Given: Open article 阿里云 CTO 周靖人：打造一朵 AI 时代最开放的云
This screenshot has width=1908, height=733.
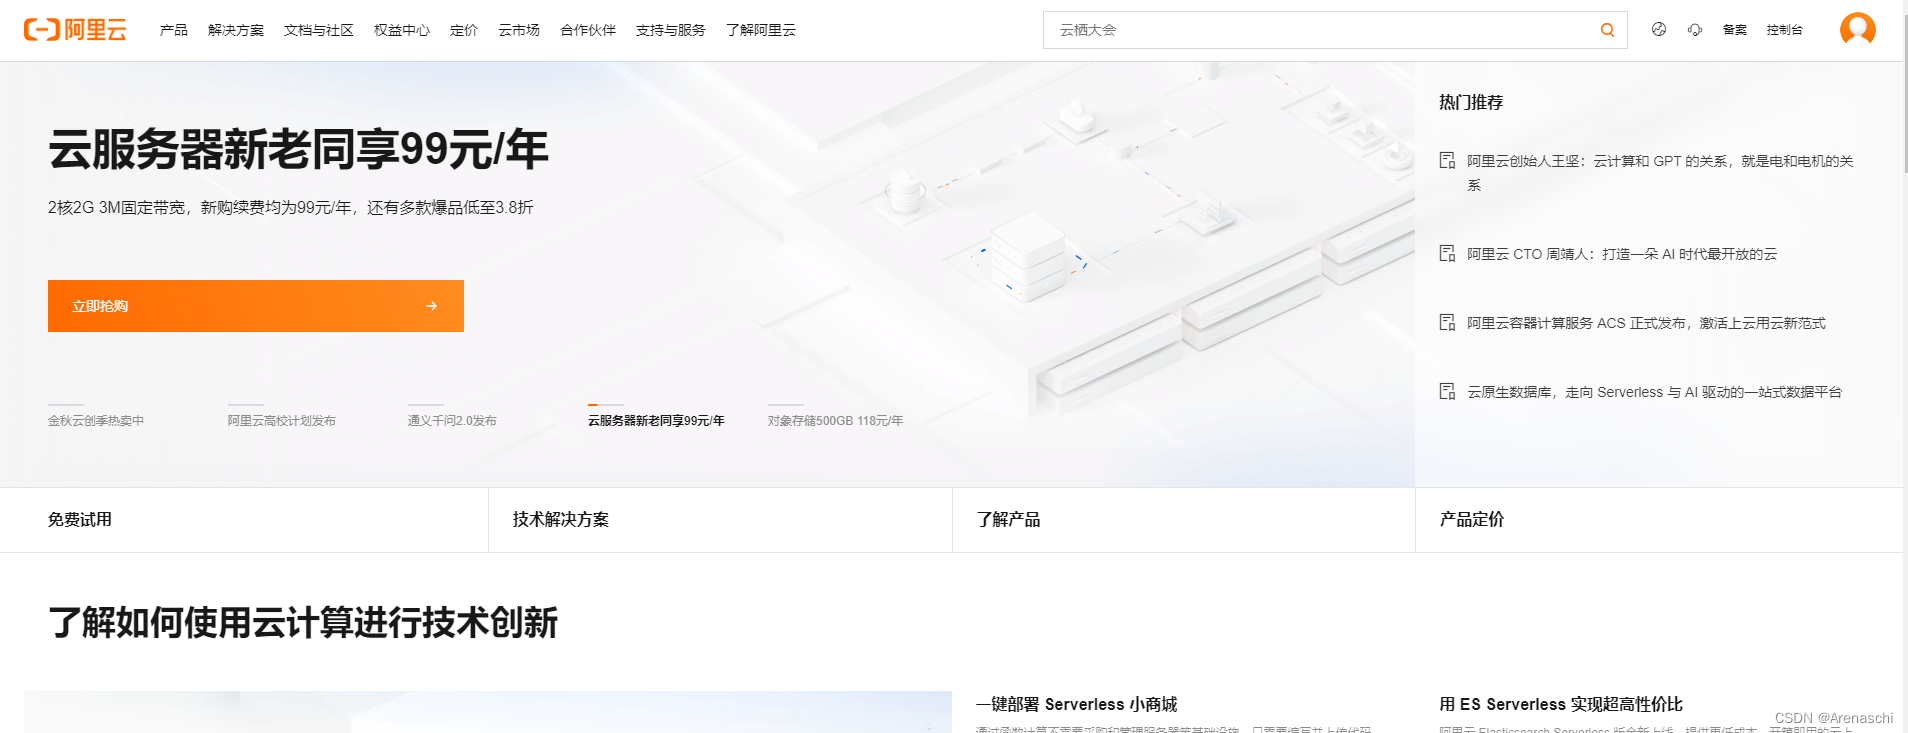Looking at the screenshot, I should tap(1622, 254).
